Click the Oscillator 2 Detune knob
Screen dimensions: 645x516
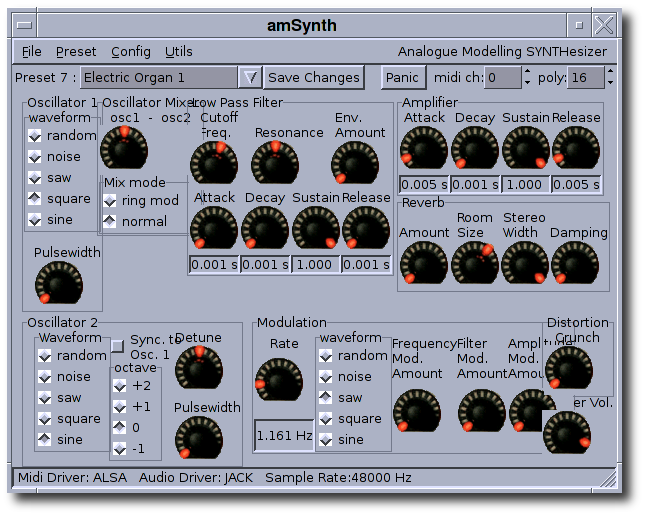(x=199, y=367)
